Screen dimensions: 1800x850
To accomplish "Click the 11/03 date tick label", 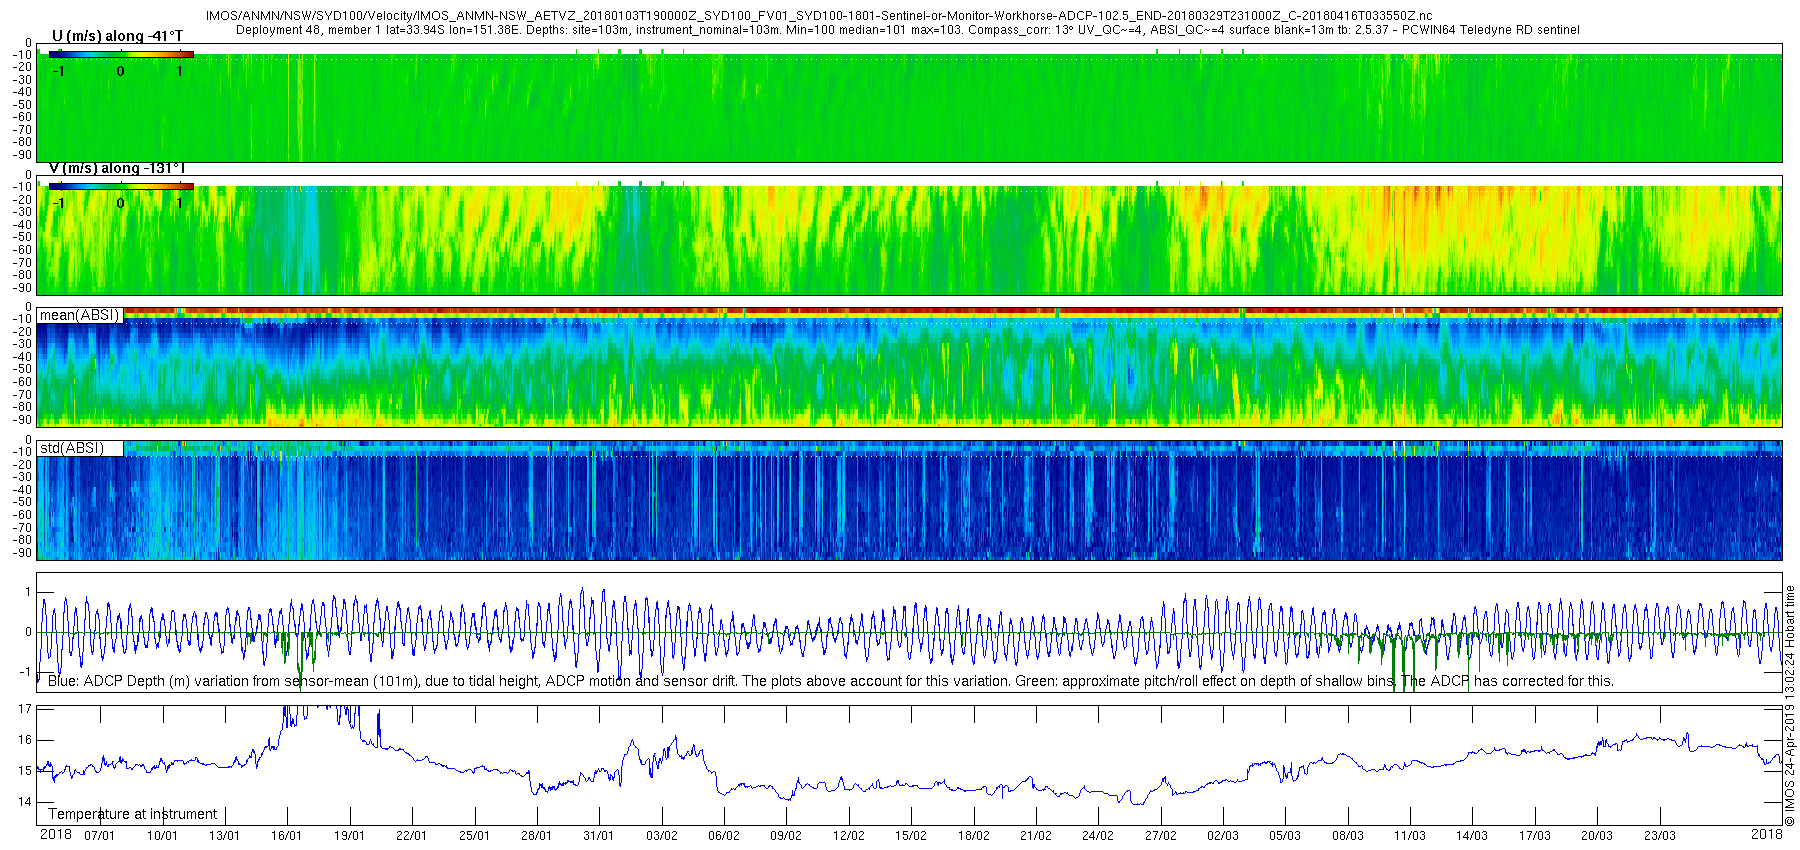I will [x=1410, y=836].
